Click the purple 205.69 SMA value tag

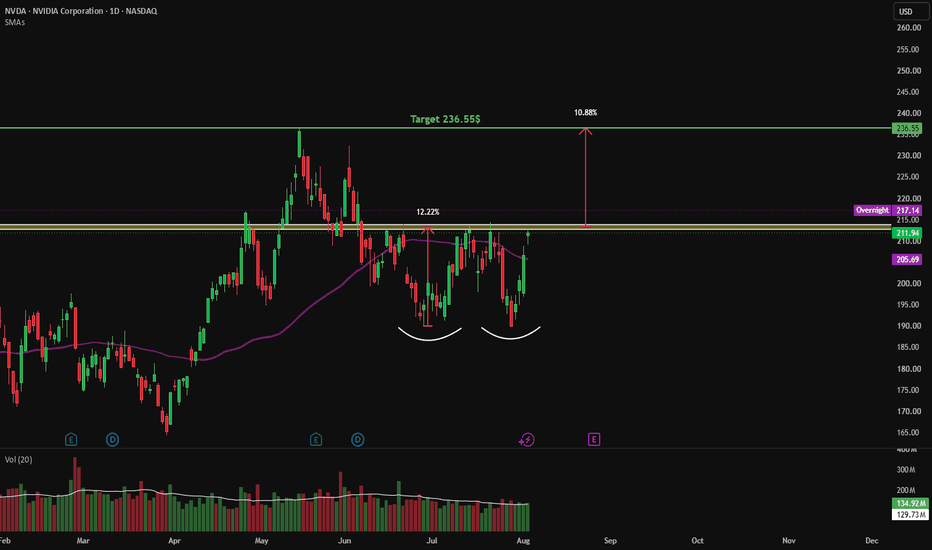[x=907, y=259]
